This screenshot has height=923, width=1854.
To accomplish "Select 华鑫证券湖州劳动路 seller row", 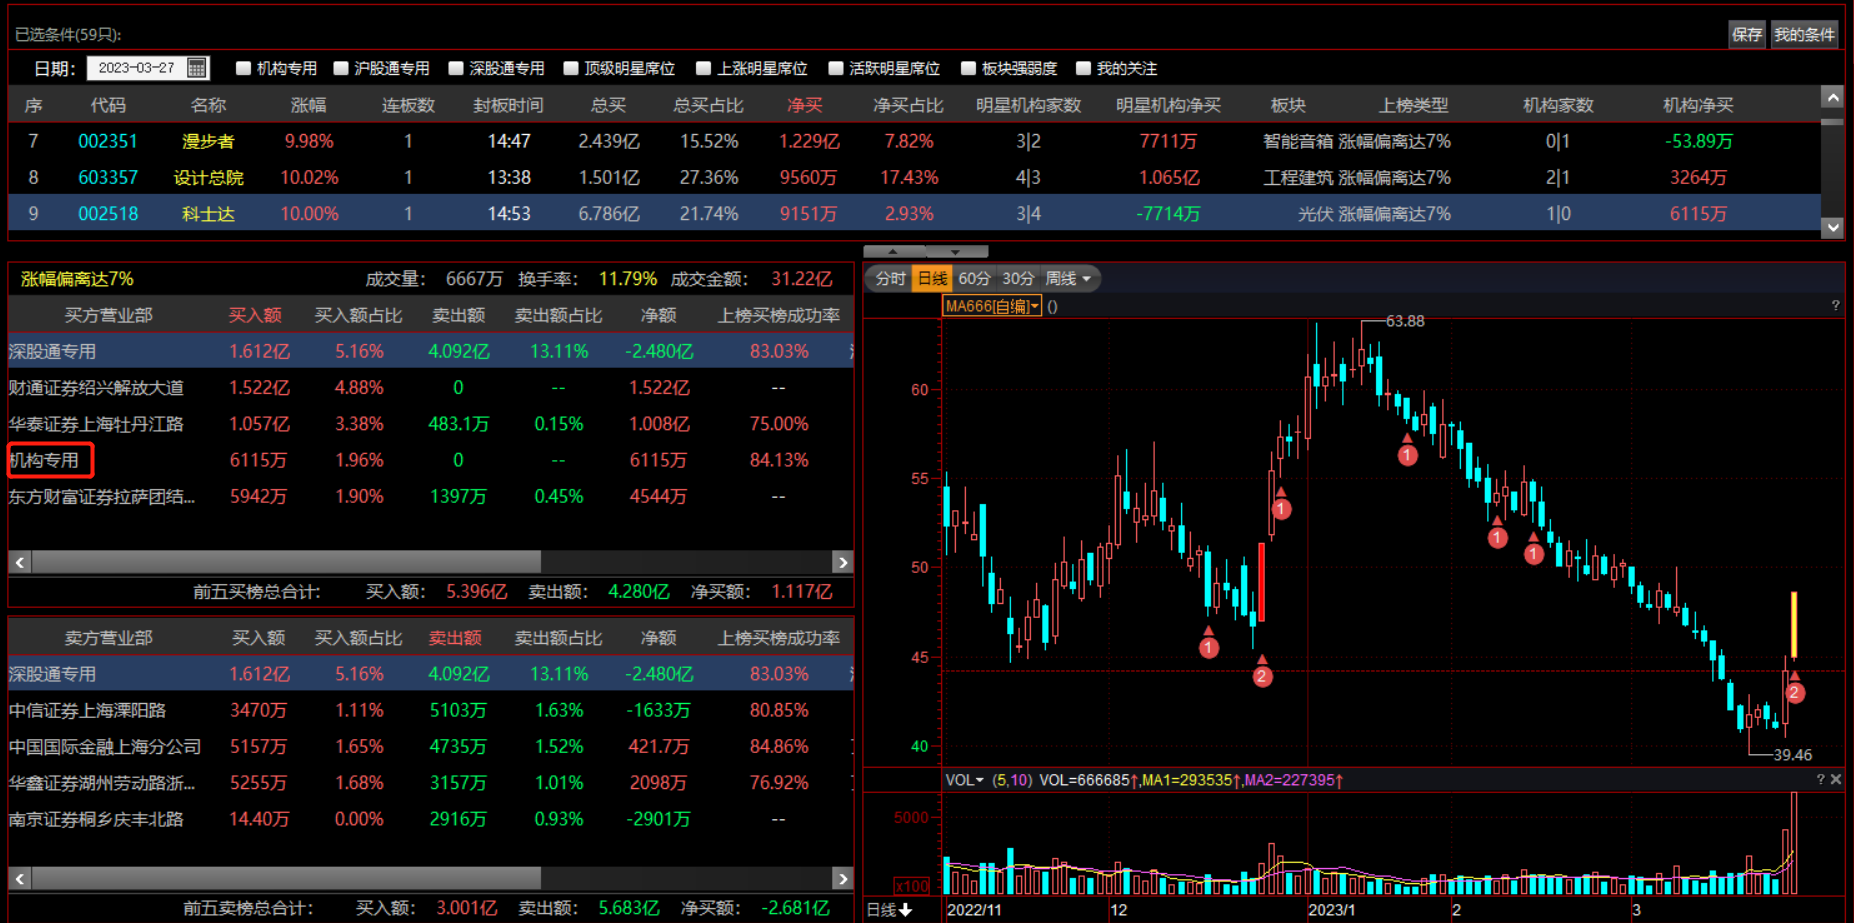I will coord(430,782).
